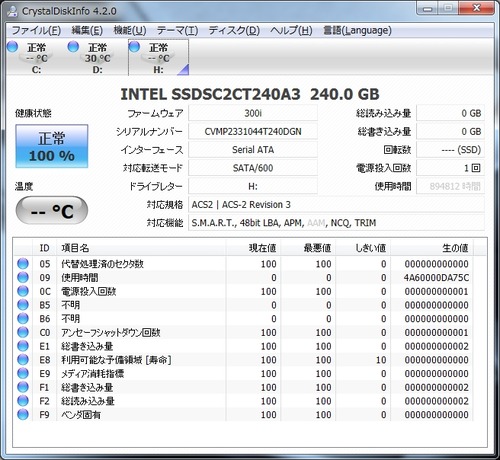Viewport: 500px width, 460px height.
Task: Click the rotation field ---- (SSD)
Action: pyautogui.click(x=450, y=150)
